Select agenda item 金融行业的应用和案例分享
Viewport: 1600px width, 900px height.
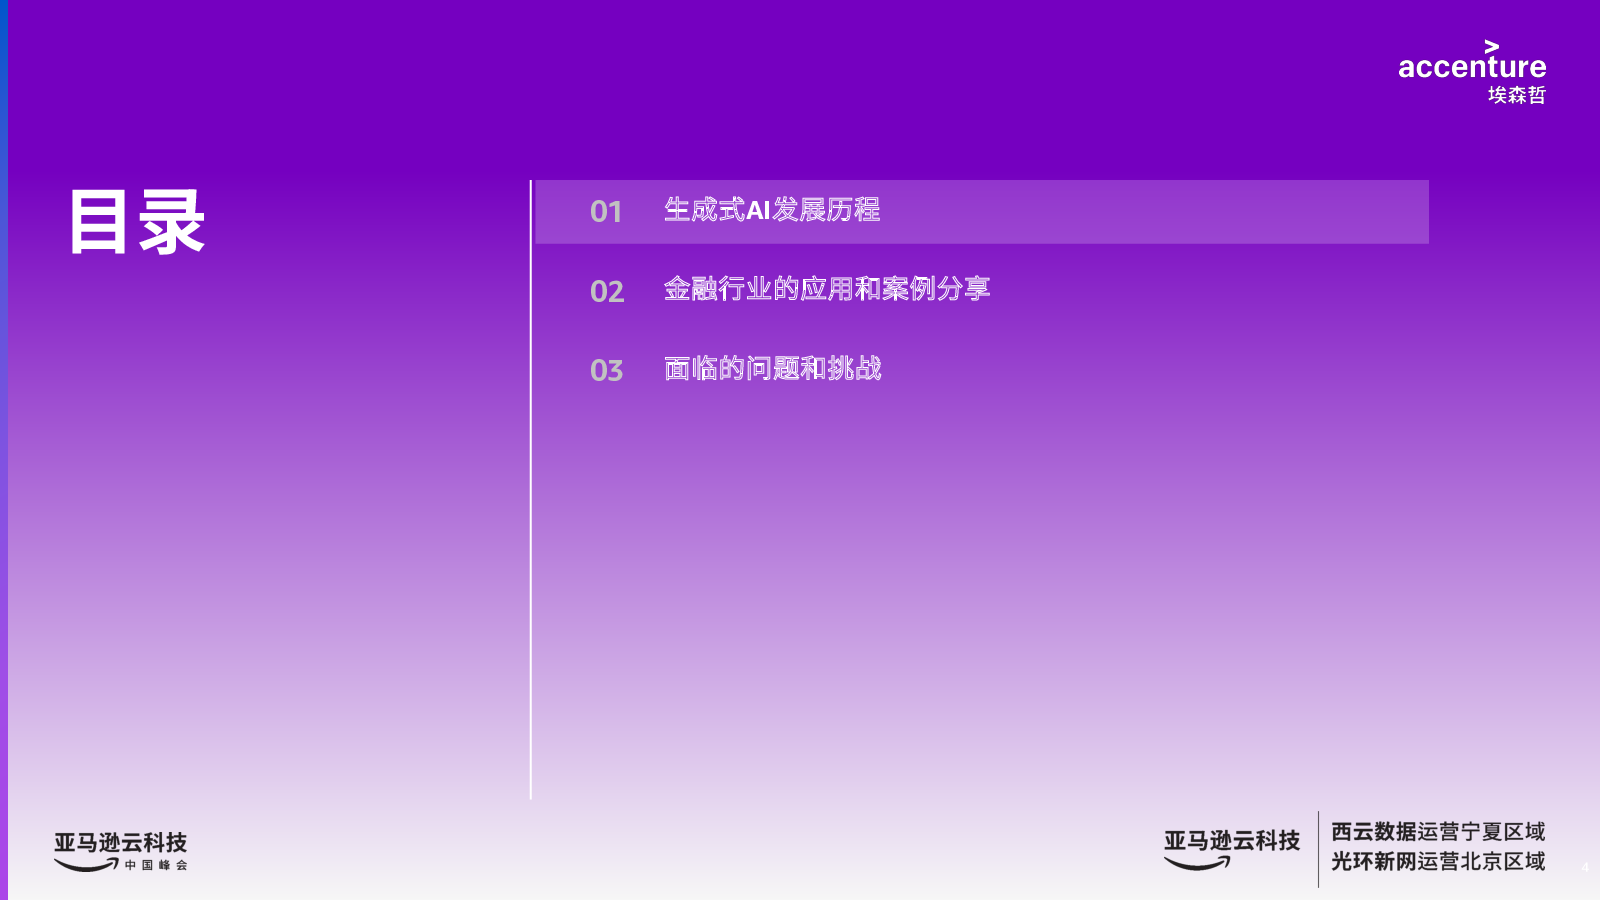click(x=826, y=289)
